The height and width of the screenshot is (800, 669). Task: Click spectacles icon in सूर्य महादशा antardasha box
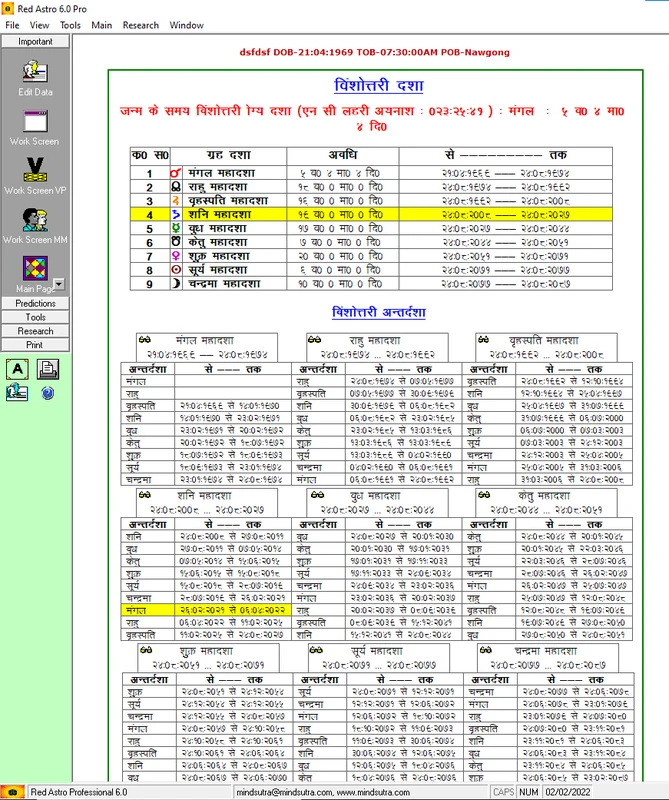coord(316,649)
